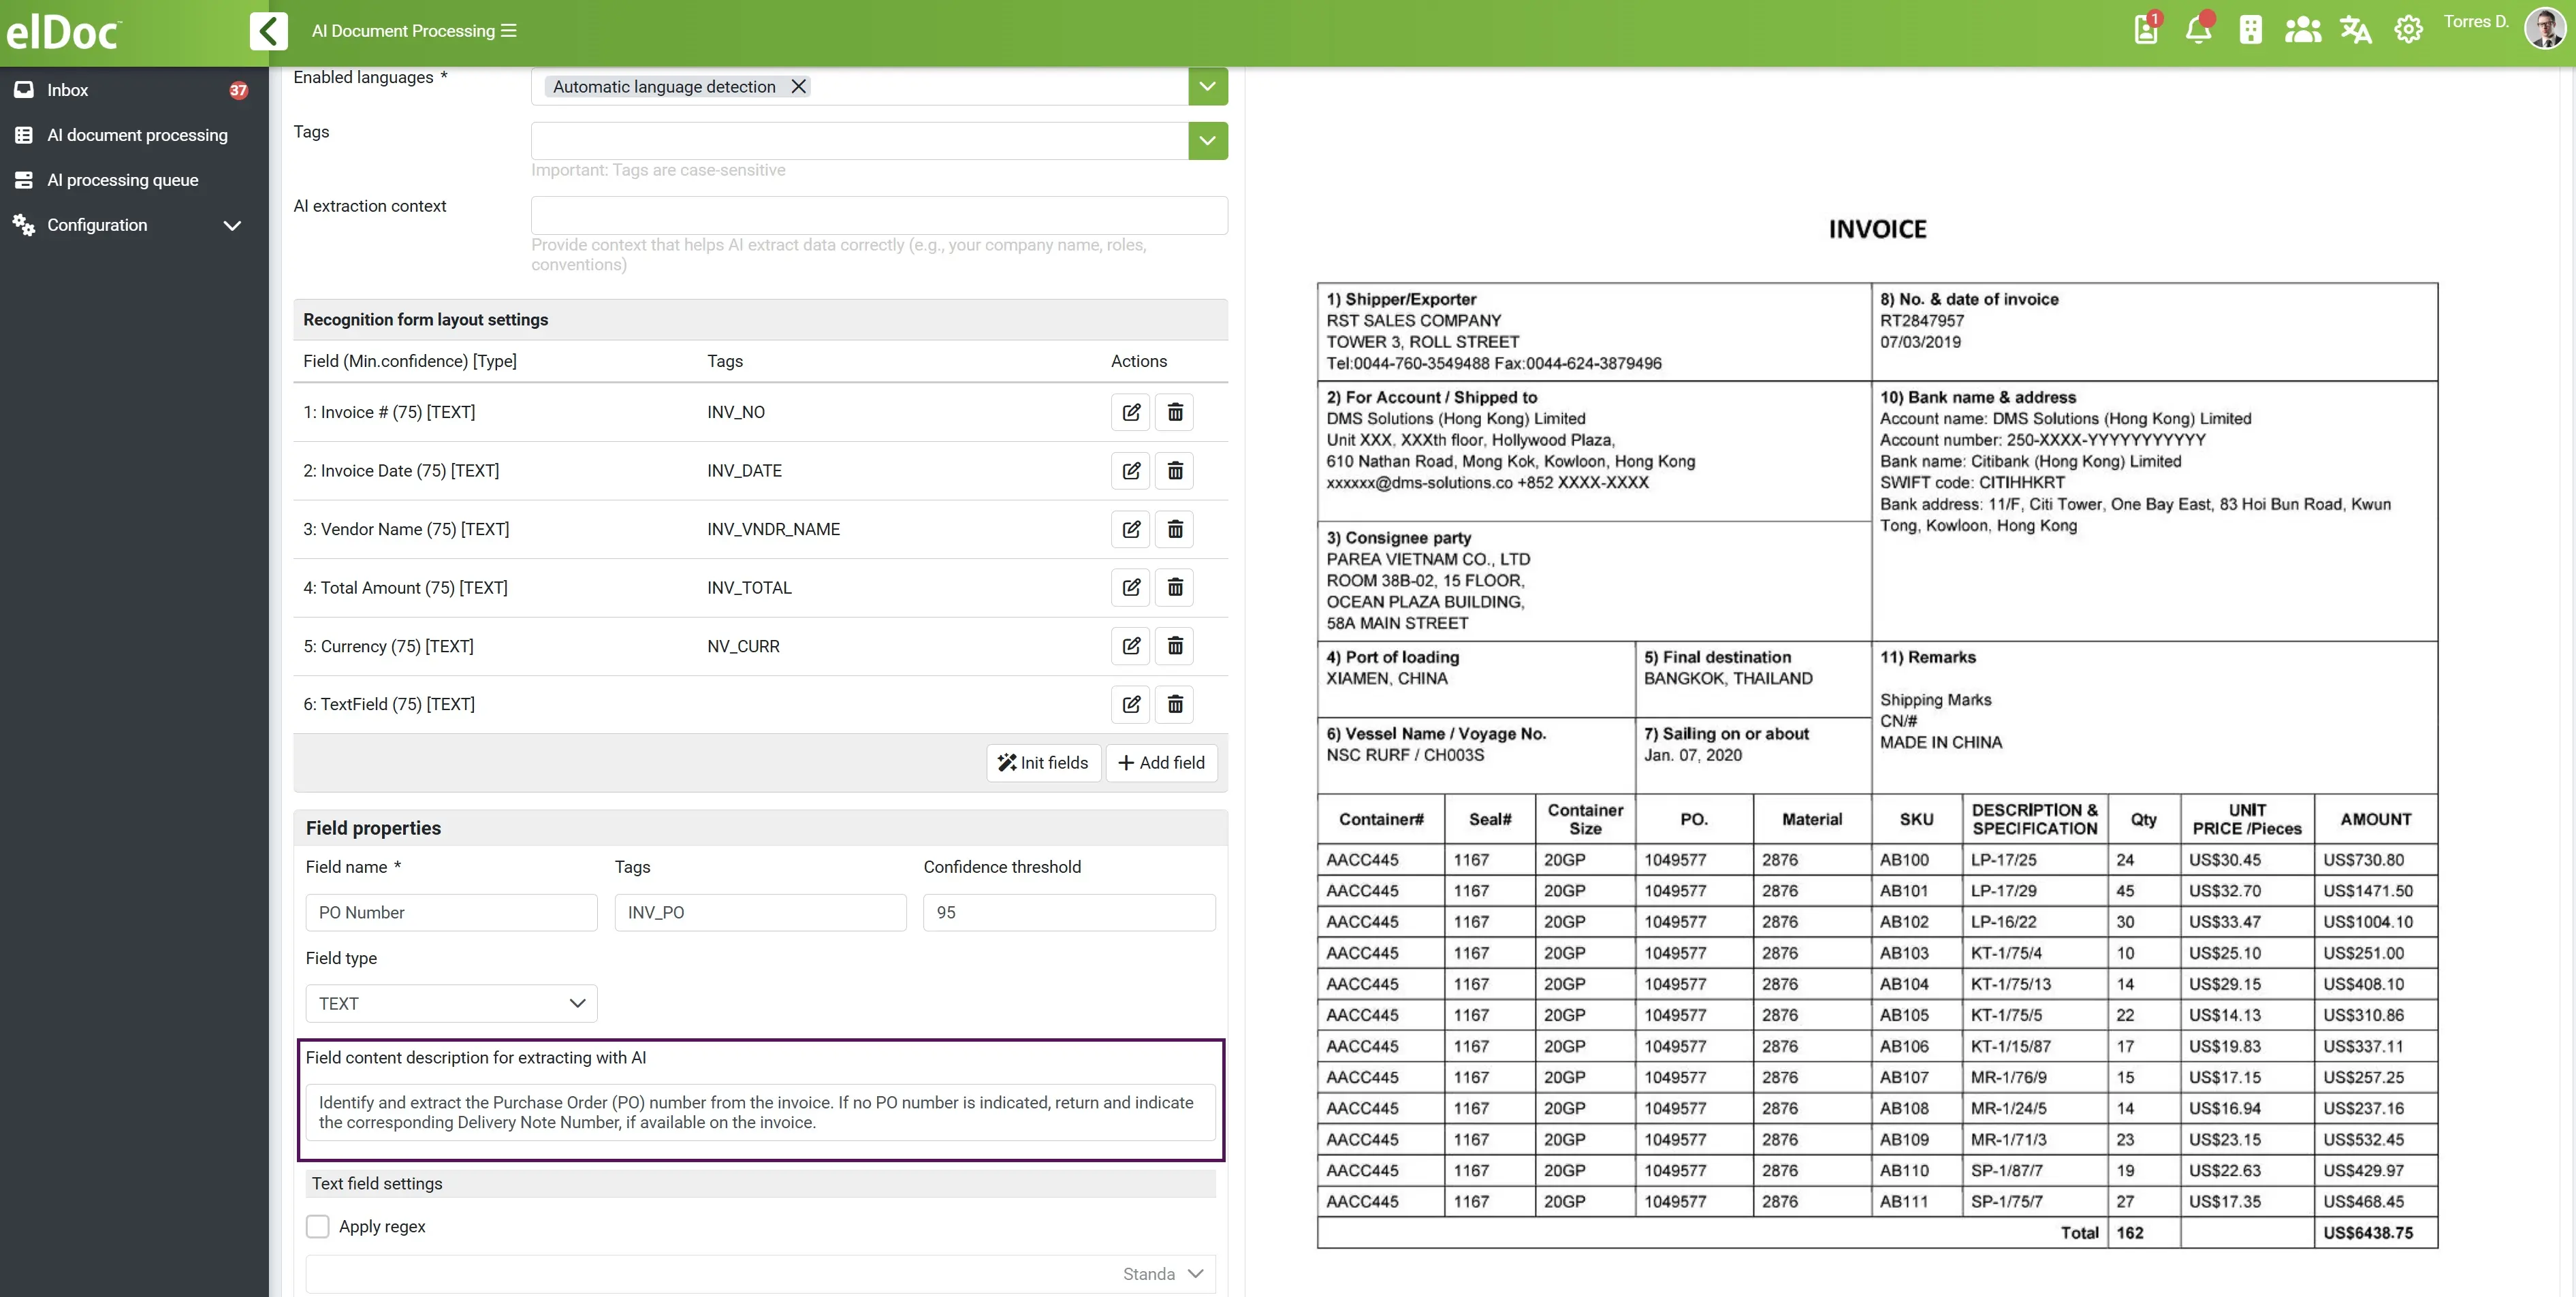Click the Add field button
This screenshot has height=1297, width=2576.
(1161, 763)
